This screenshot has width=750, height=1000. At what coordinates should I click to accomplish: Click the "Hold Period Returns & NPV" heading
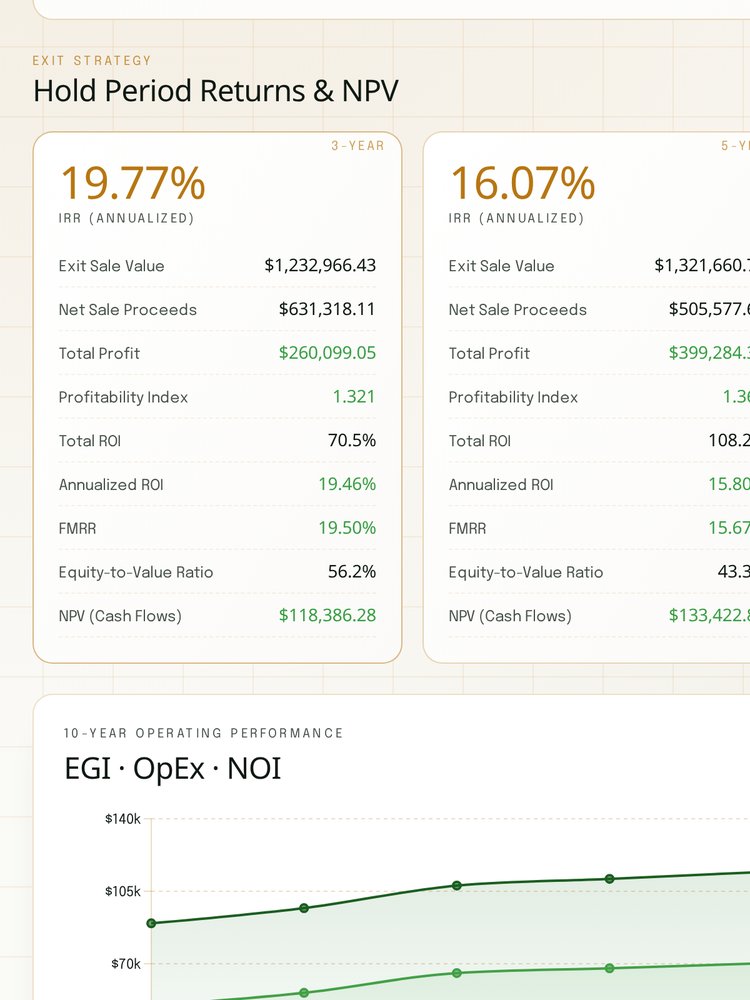216,91
